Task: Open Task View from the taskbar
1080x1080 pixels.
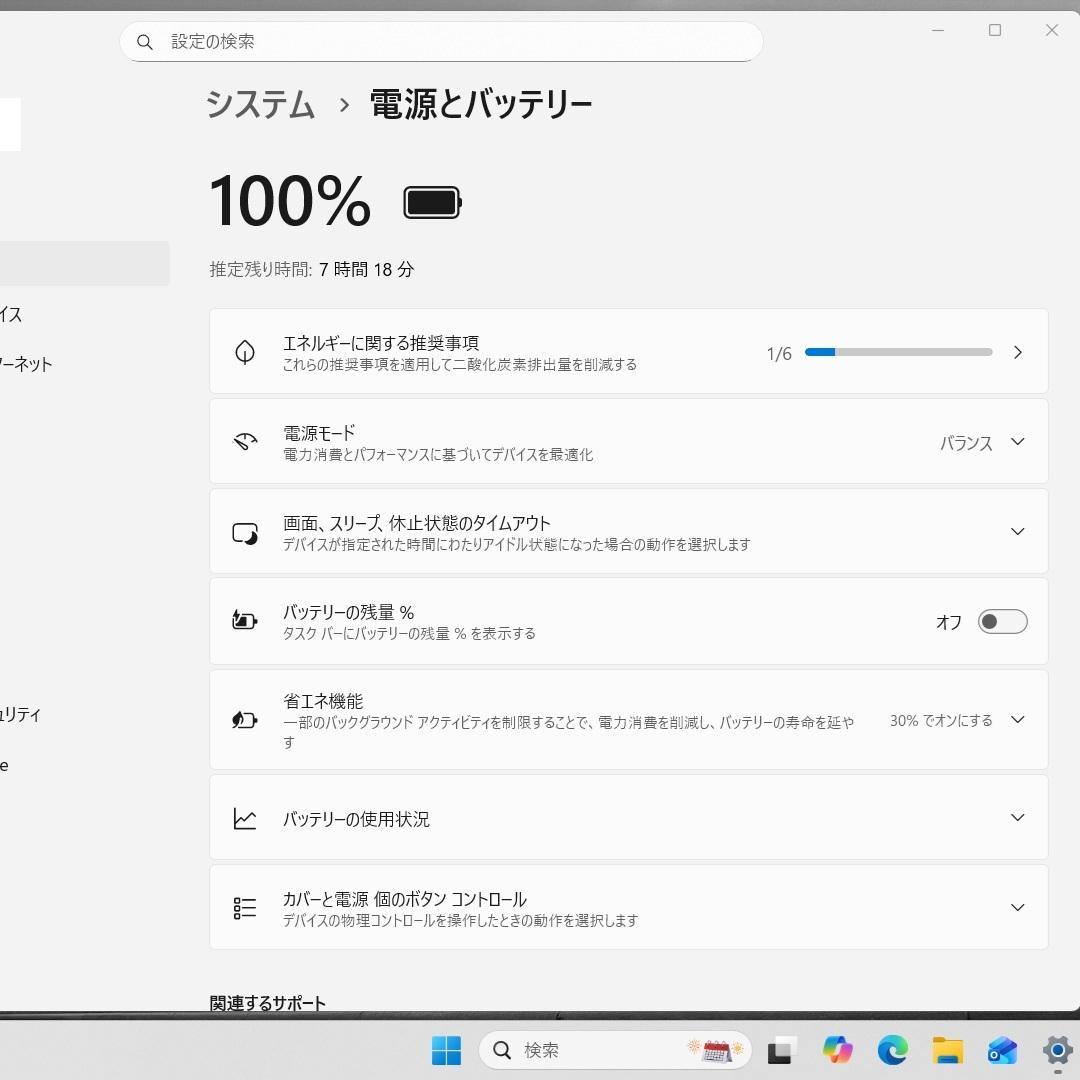Action: pos(780,1051)
